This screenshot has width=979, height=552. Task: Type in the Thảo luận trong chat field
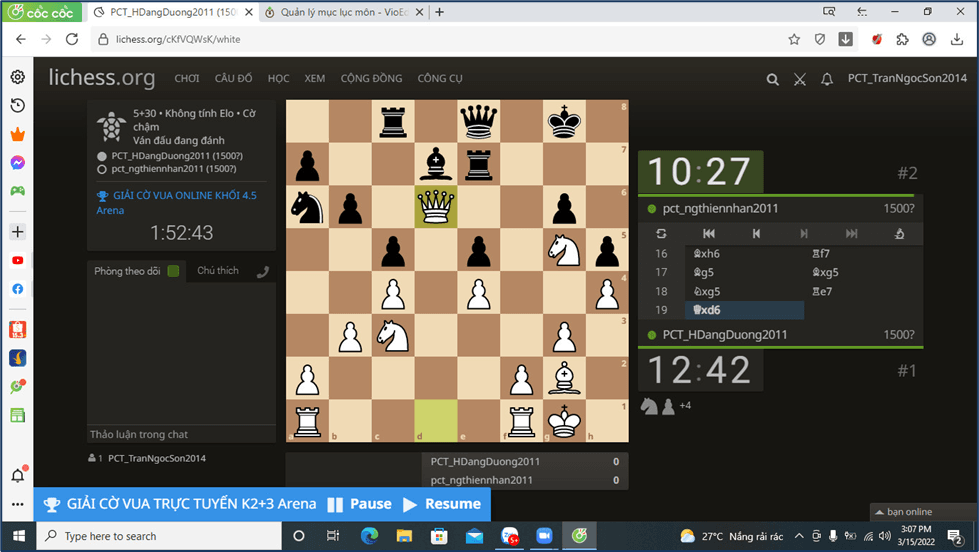click(180, 434)
